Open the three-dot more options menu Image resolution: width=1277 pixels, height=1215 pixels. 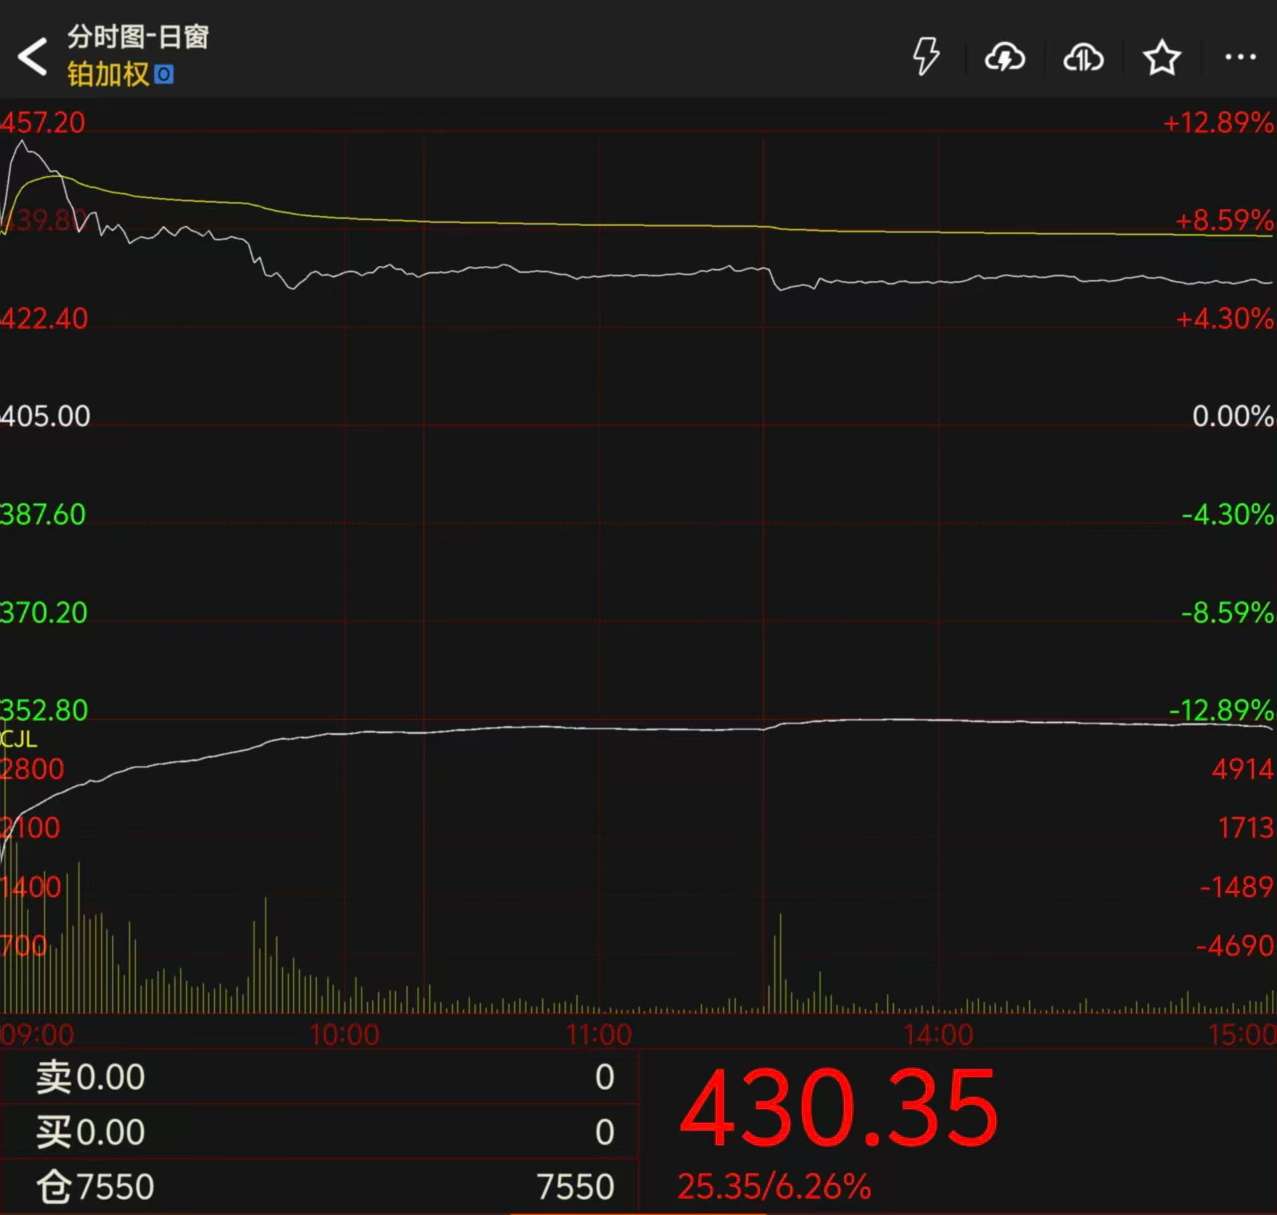coord(1240,57)
